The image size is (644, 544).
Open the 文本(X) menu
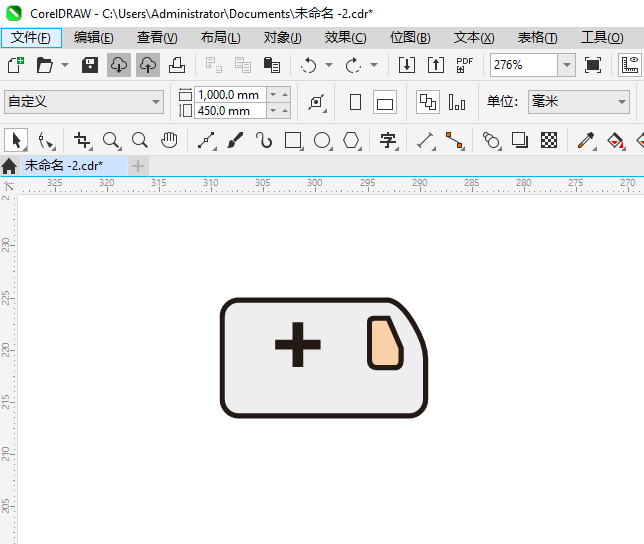coord(474,38)
